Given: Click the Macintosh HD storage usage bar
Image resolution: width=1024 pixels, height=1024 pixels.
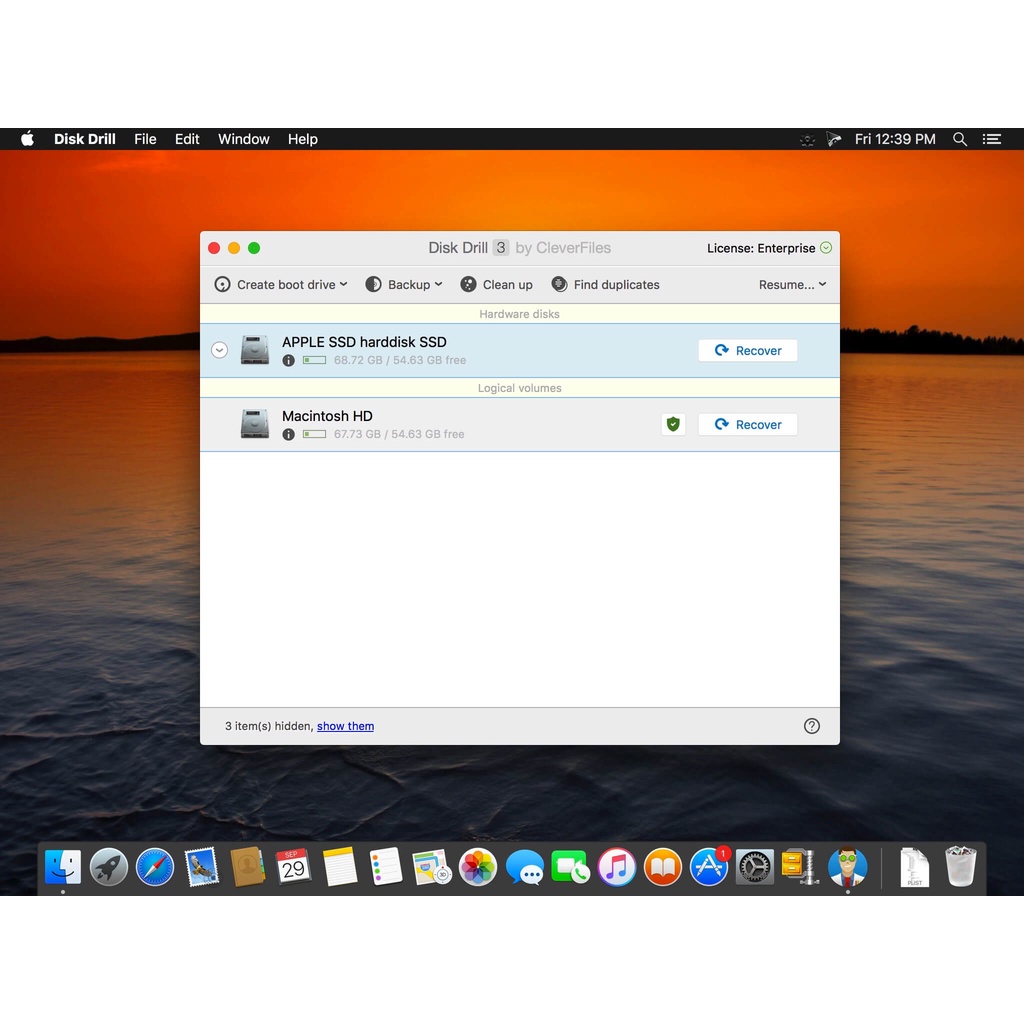Looking at the screenshot, I should pyautogui.click(x=314, y=434).
